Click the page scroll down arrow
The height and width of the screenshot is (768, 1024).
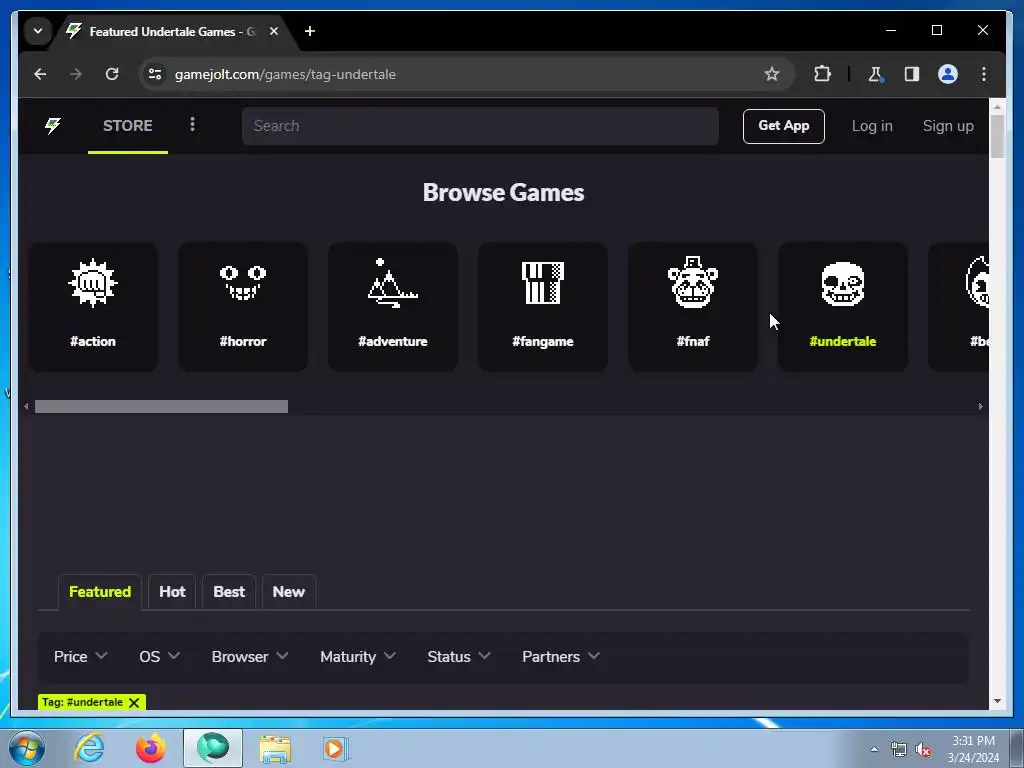coord(997,701)
